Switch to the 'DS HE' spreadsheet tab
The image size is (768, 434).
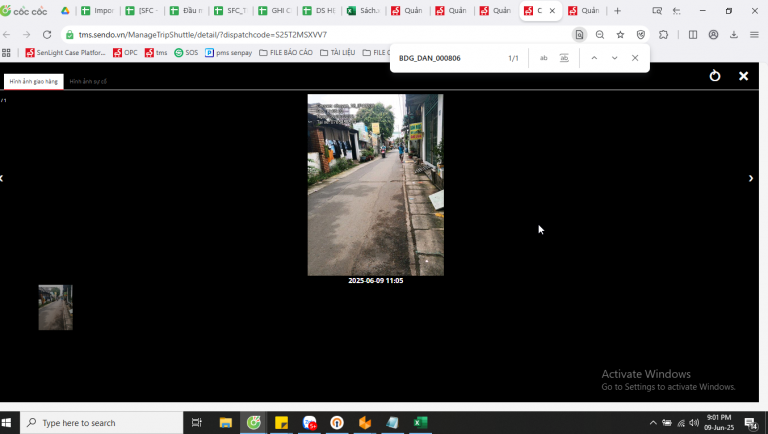point(319,11)
